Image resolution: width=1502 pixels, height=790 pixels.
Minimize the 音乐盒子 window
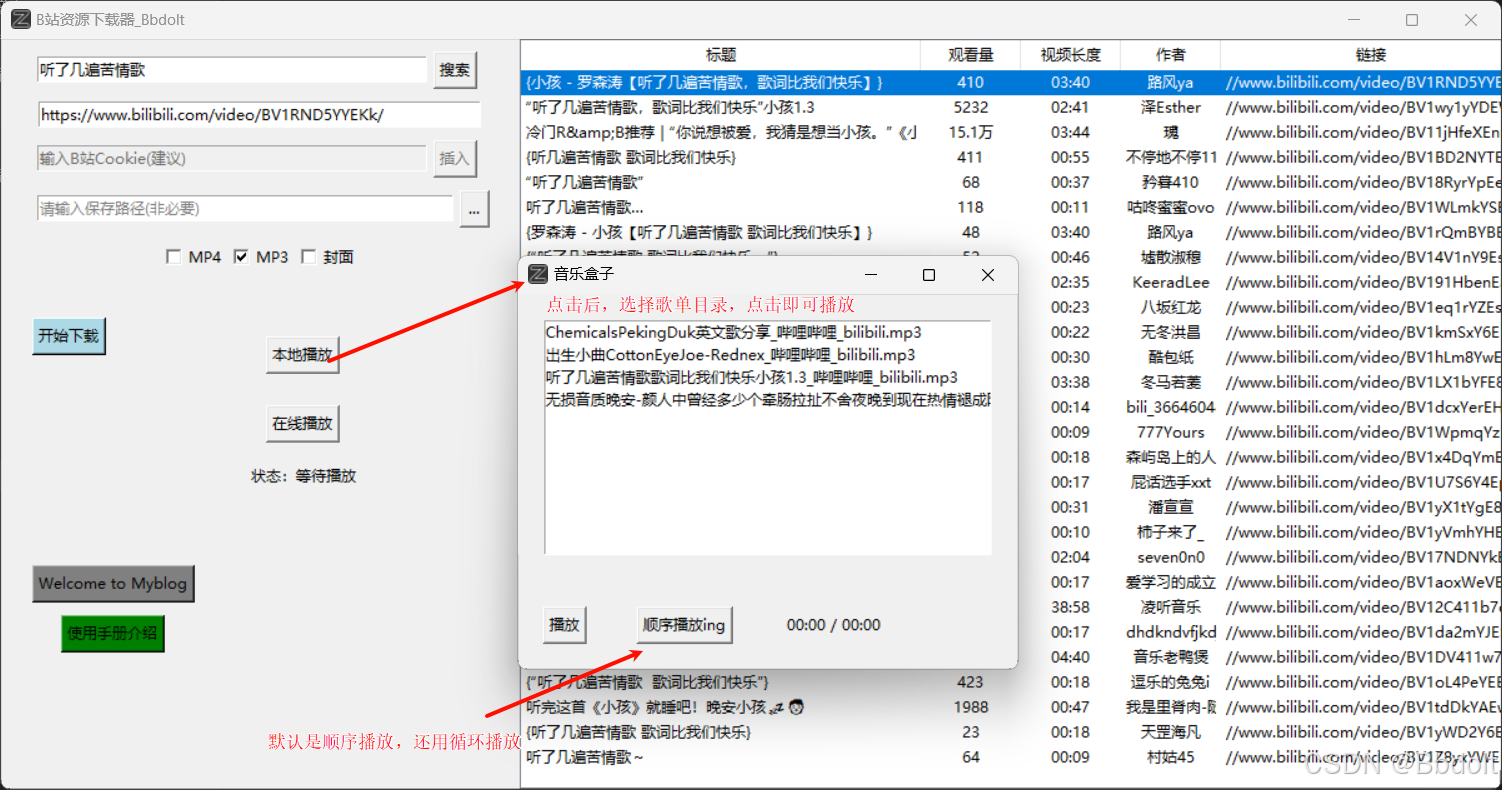tap(871, 275)
